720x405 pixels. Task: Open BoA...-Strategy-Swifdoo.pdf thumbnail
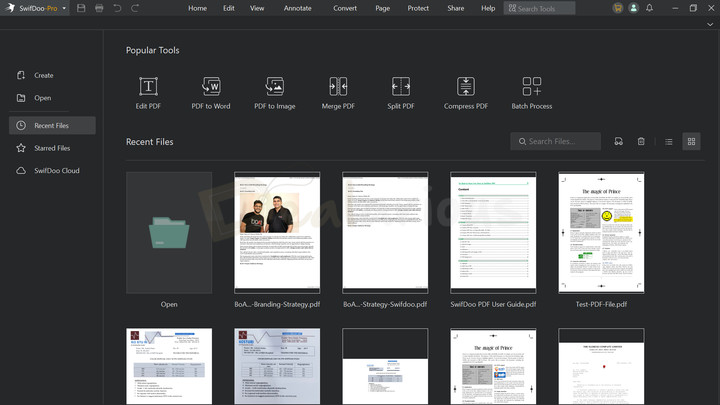coord(385,233)
